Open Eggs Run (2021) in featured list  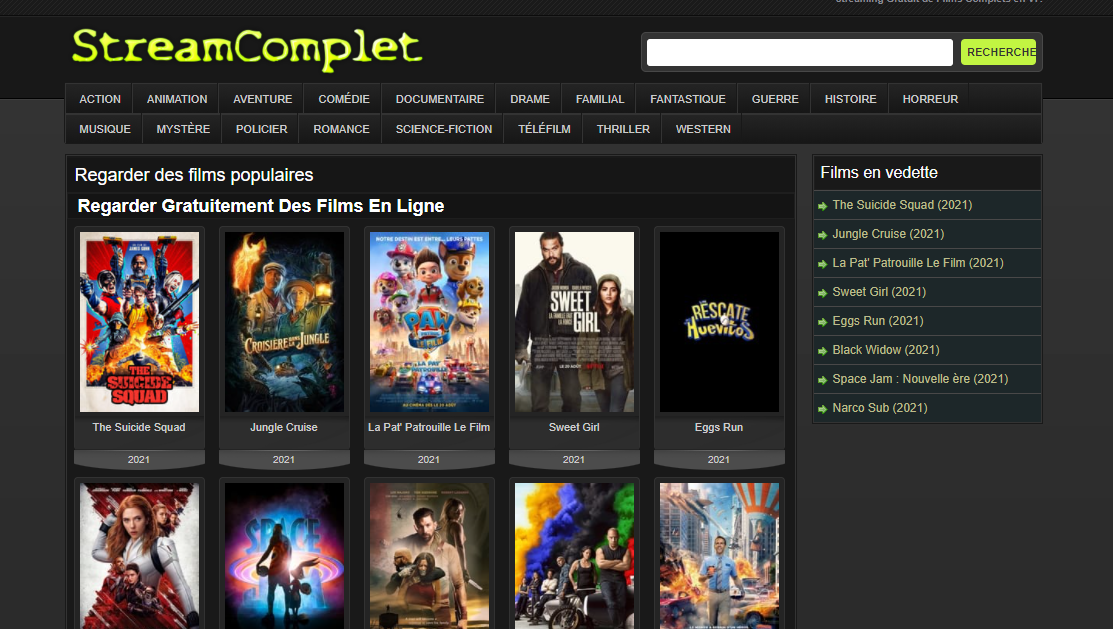[x=878, y=322]
